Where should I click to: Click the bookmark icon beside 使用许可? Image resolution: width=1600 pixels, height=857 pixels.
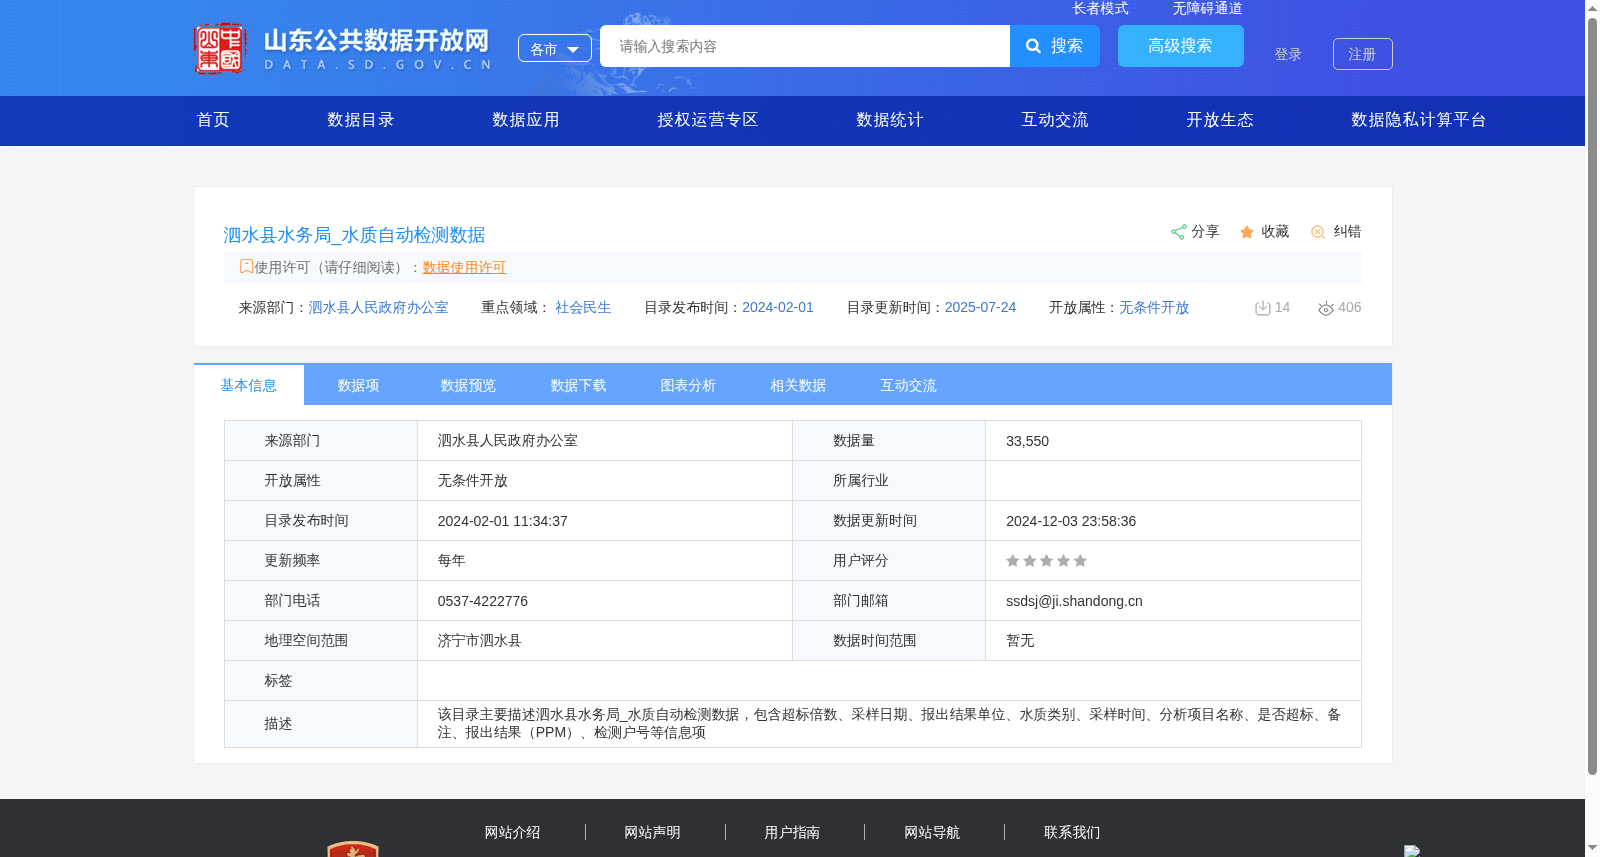tap(246, 266)
